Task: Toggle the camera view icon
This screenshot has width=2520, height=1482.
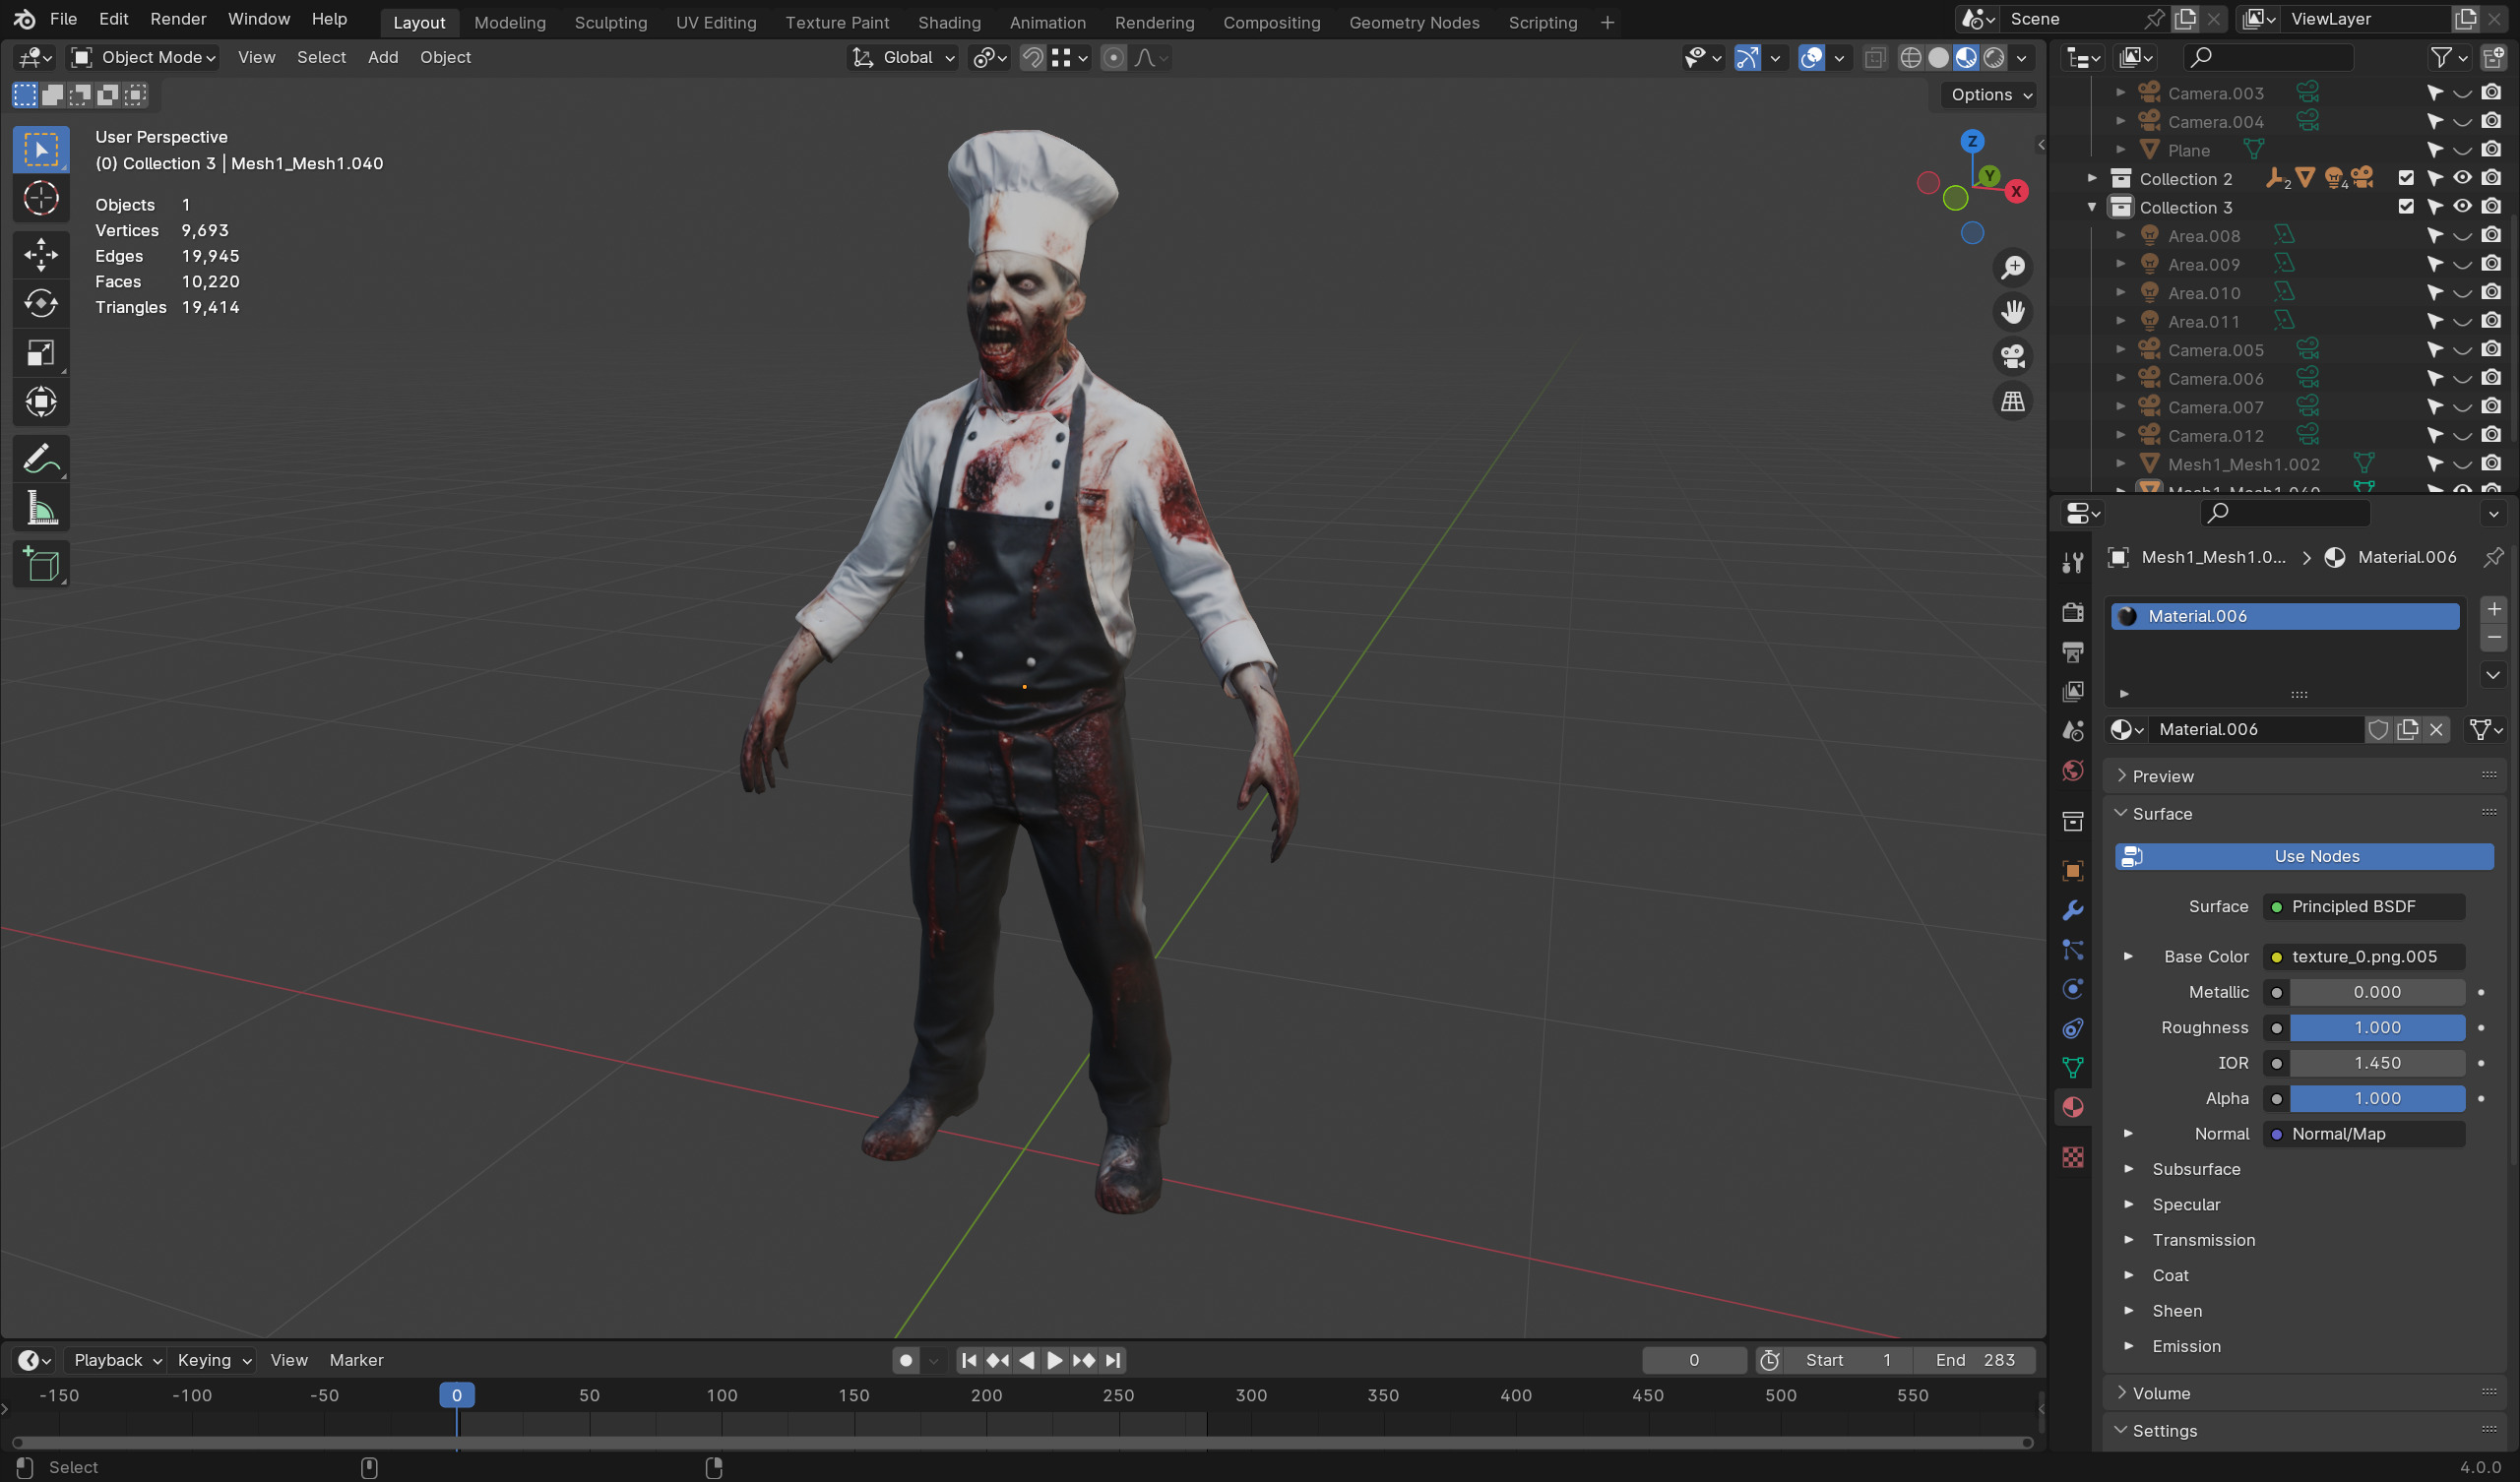Action: (x=2012, y=357)
